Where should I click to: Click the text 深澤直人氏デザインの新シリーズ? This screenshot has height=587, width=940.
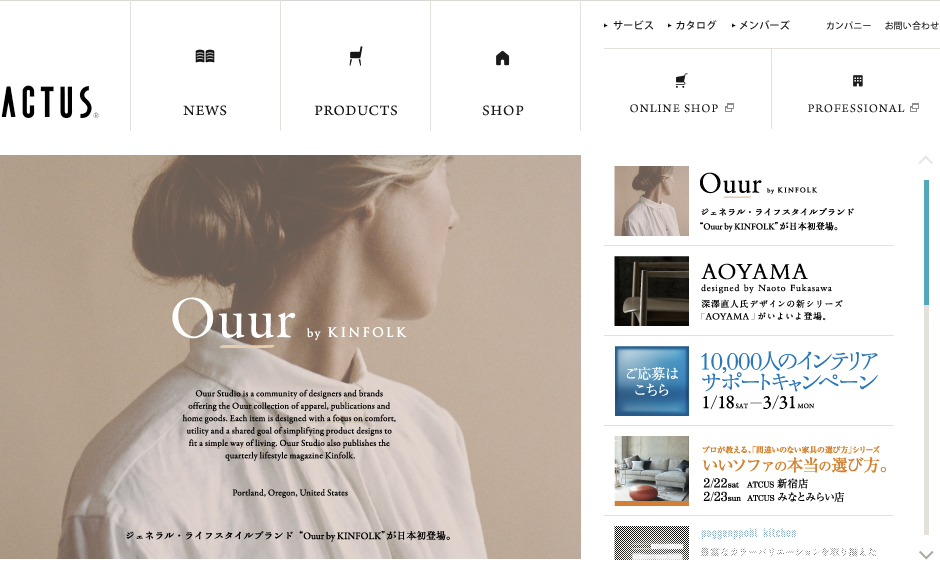point(772,304)
